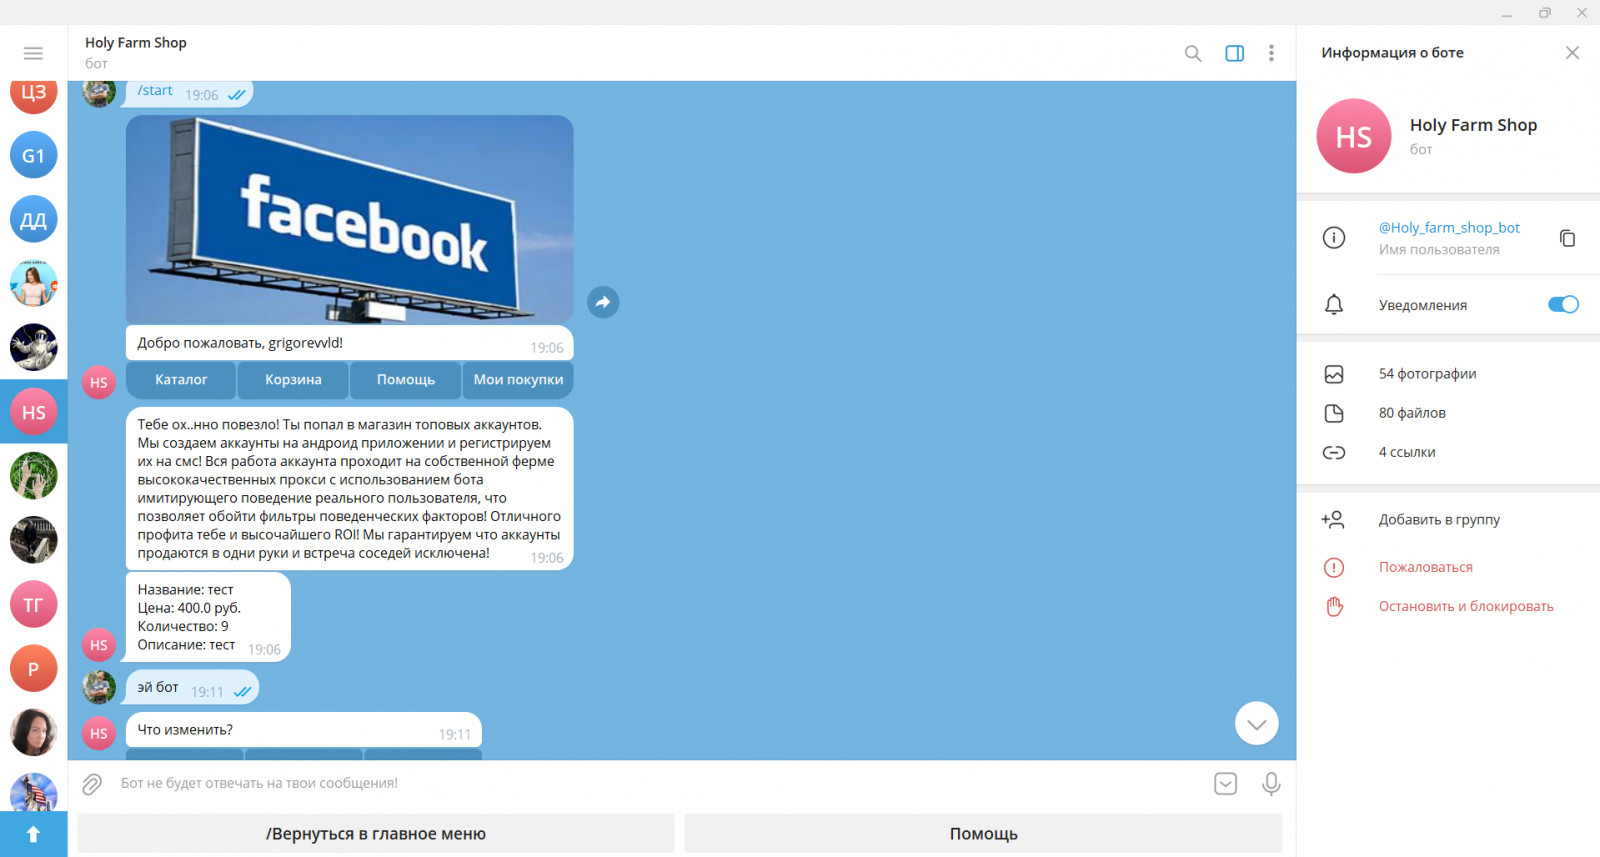This screenshot has height=857, width=1600.
Task: Click the voice message microphone icon
Action: point(1271,784)
